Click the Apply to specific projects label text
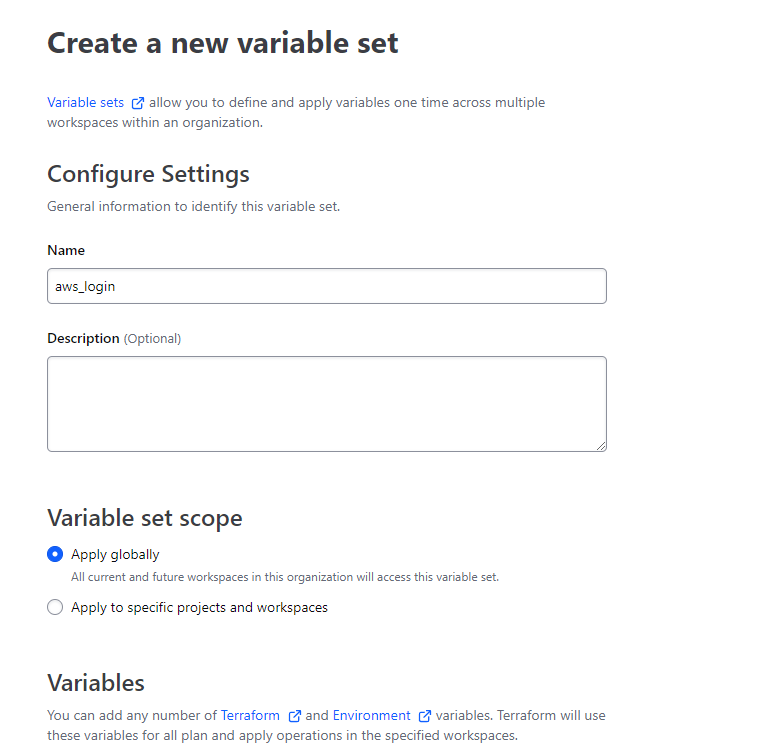Image resolution: width=780 pixels, height=746 pixels. point(199,608)
